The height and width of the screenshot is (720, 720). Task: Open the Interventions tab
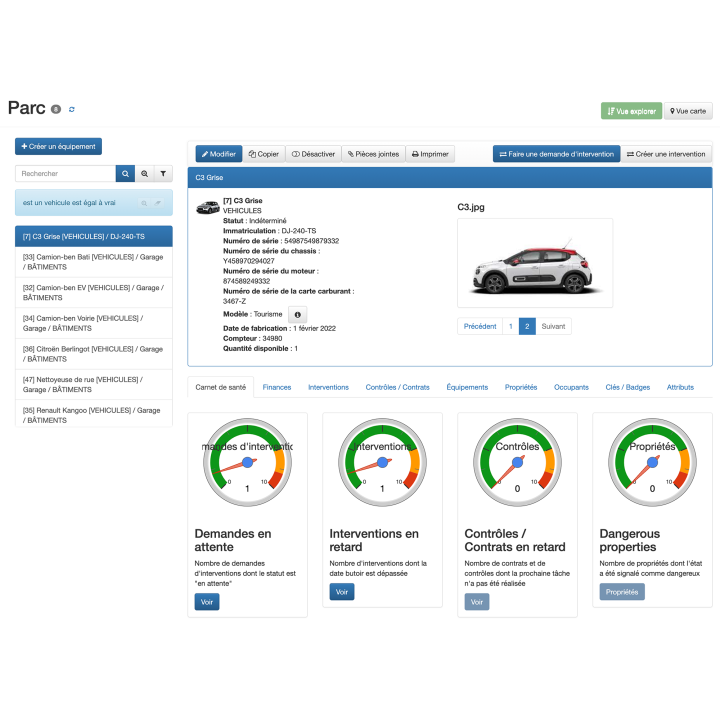pos(328,388)
